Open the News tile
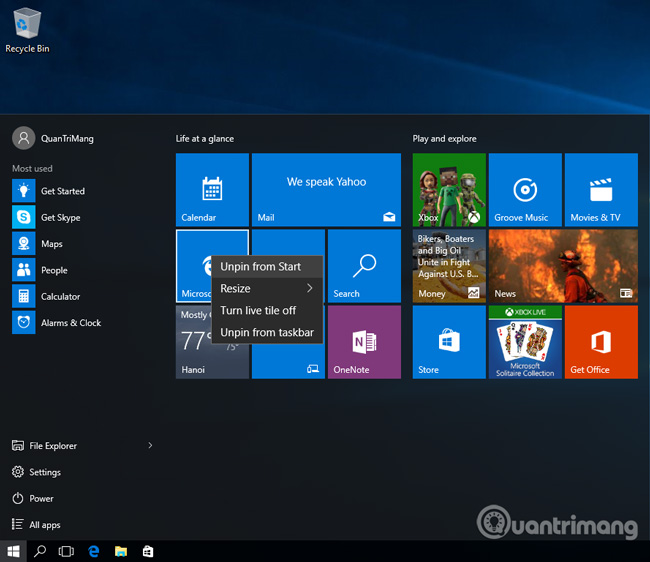The height and width of the screenshot is (562, 650). [x=563, y=266]
